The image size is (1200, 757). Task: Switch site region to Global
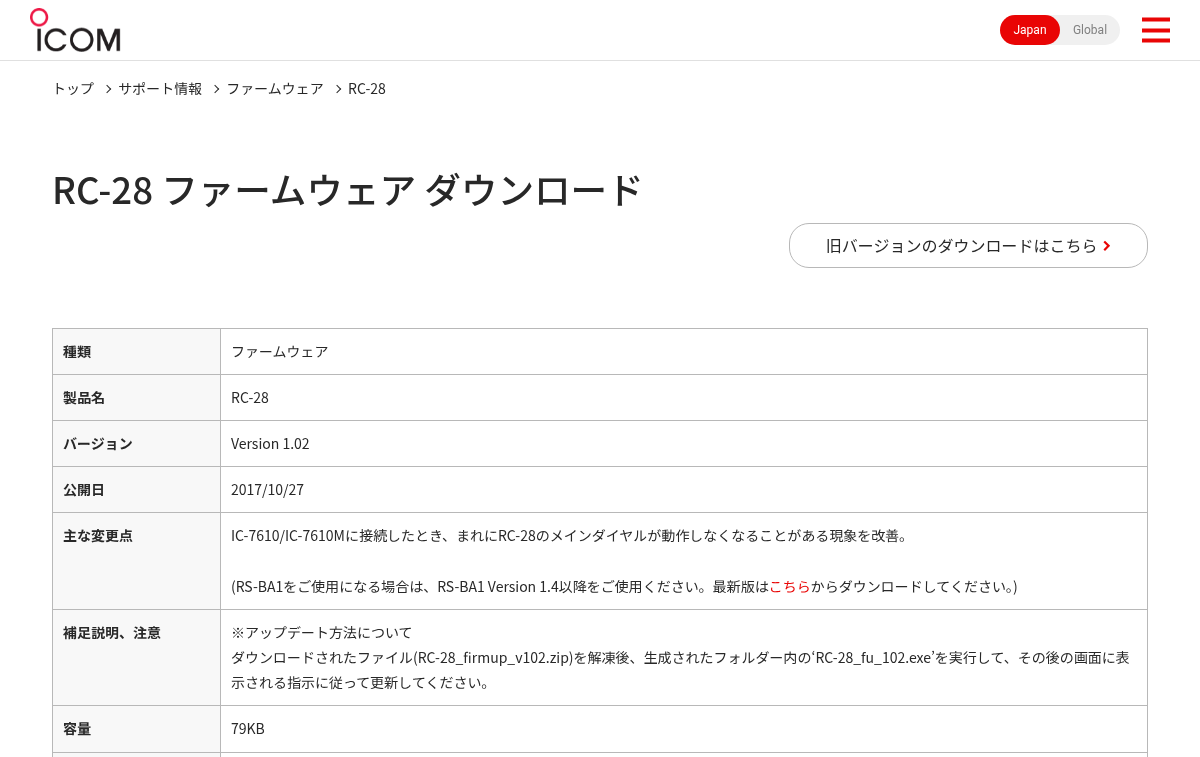tap(1090, 30)
